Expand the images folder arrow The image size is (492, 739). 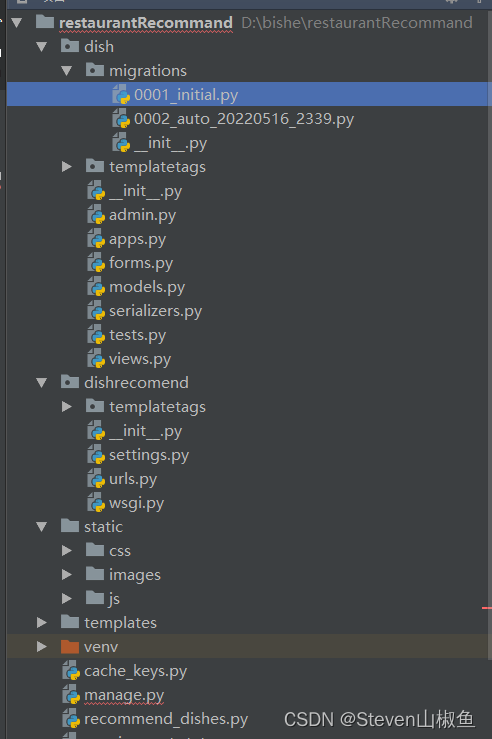67,575
